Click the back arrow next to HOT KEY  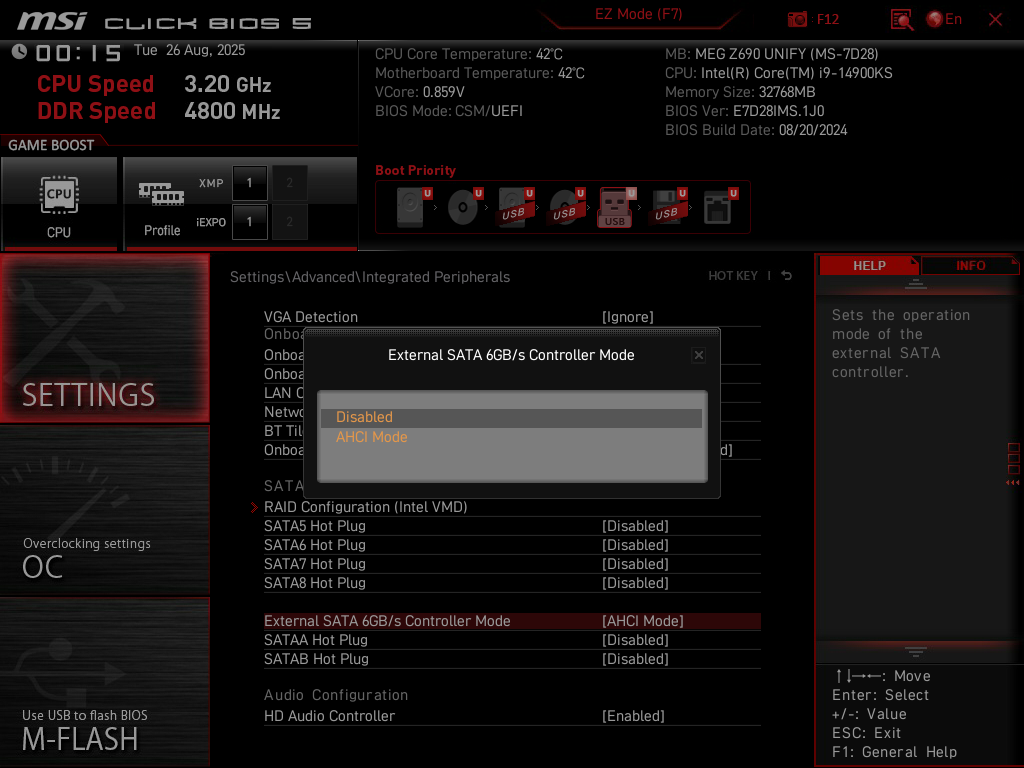(786, 276)
